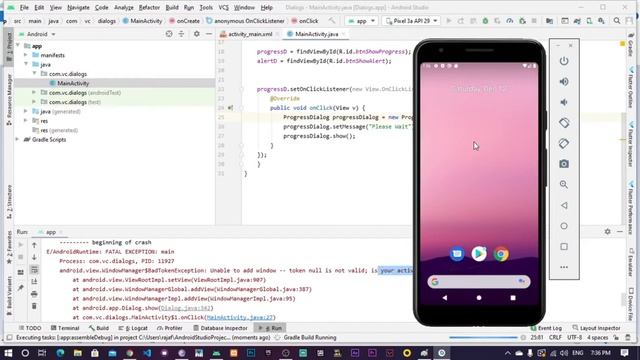Open Play Store on the emulator home screen

pyautogui.click(x=479, y=254)
